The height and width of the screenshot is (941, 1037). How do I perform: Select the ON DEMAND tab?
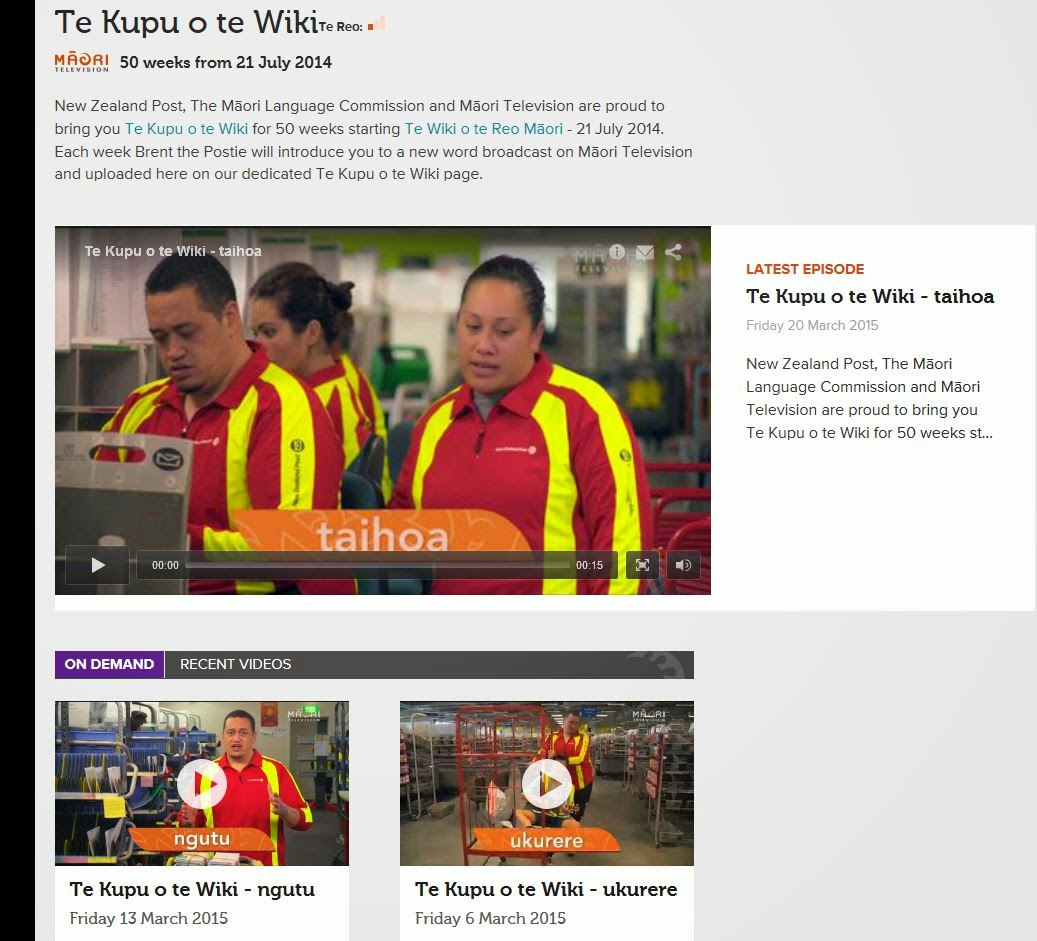click(x=109, y=664)
